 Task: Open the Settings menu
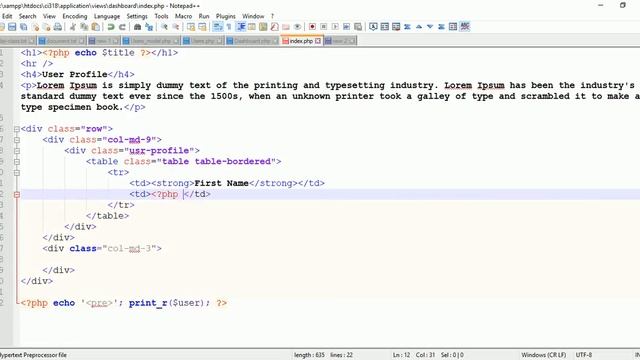137,16
